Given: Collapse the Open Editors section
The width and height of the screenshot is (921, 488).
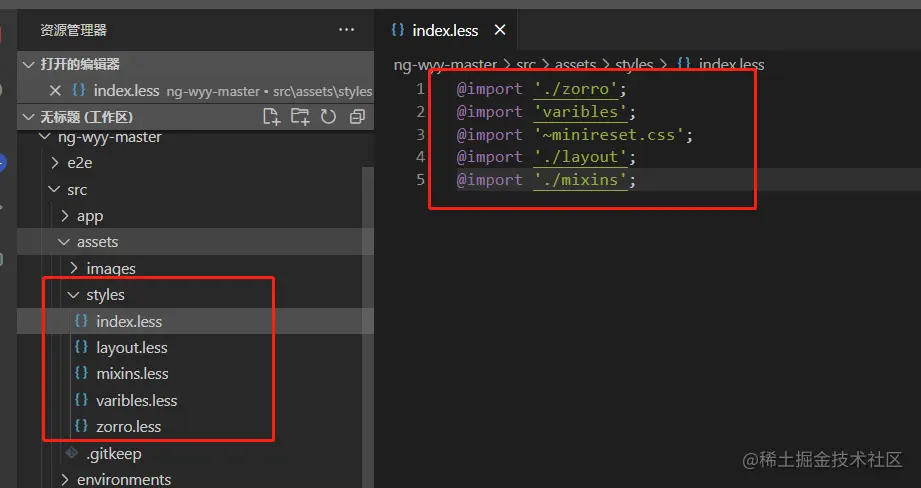Looking at the screenshot, I should (x=28, y=64).
